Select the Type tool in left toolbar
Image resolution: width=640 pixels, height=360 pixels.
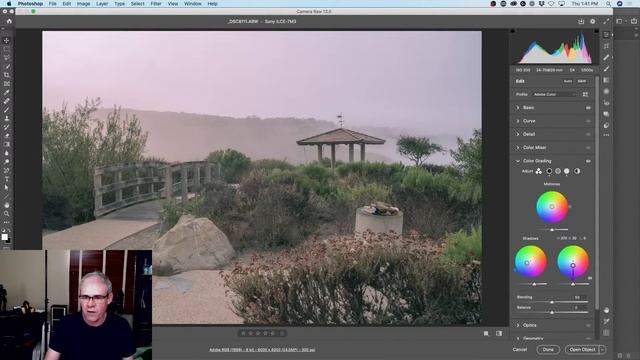click(7, 179)
